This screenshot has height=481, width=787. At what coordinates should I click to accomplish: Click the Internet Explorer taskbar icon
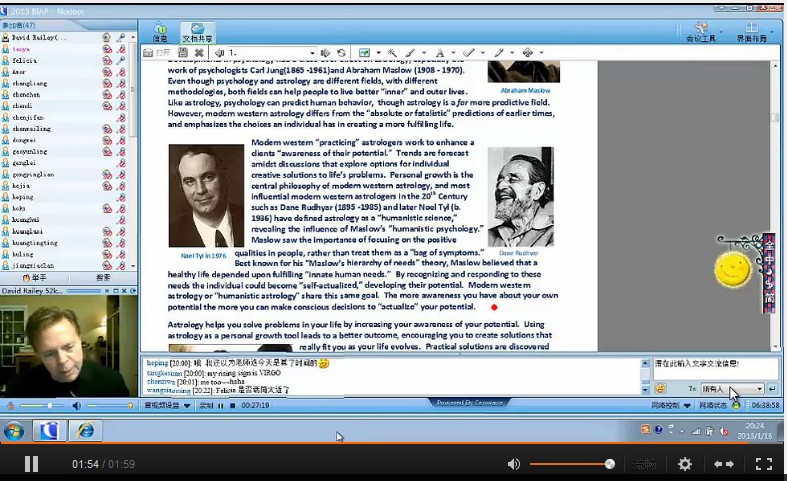[x=87, y=431]
